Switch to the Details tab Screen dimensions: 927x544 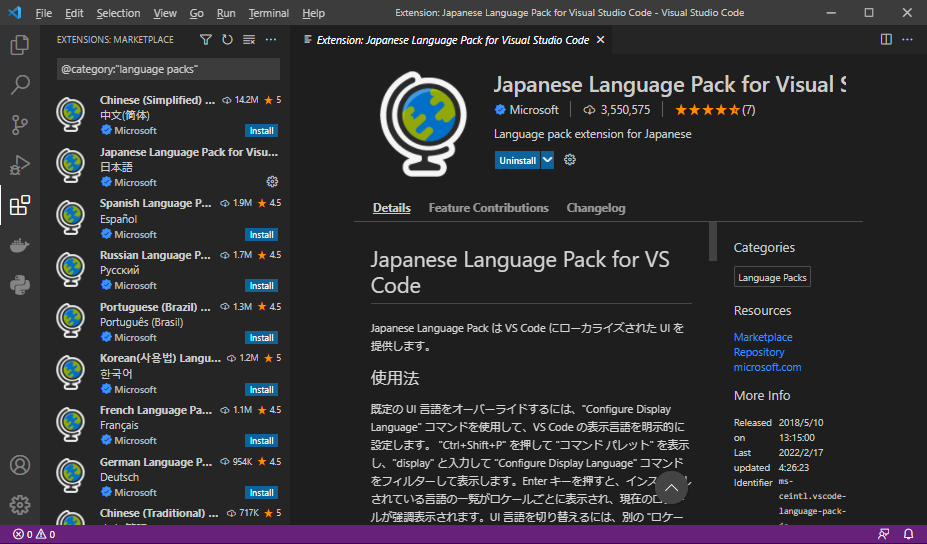[391, 208]
